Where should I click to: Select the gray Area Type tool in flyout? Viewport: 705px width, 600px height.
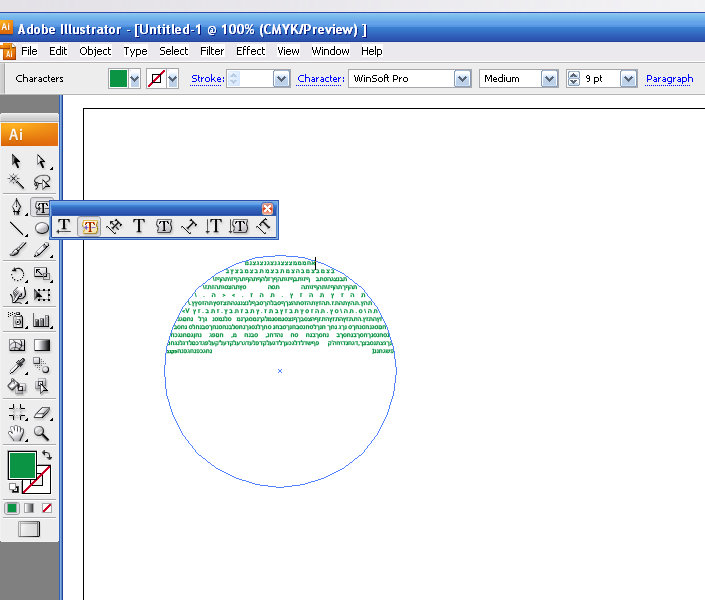[164, 226]
